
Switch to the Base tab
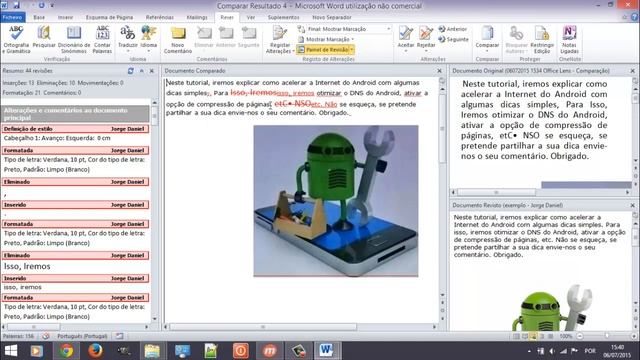coord(39,17)
